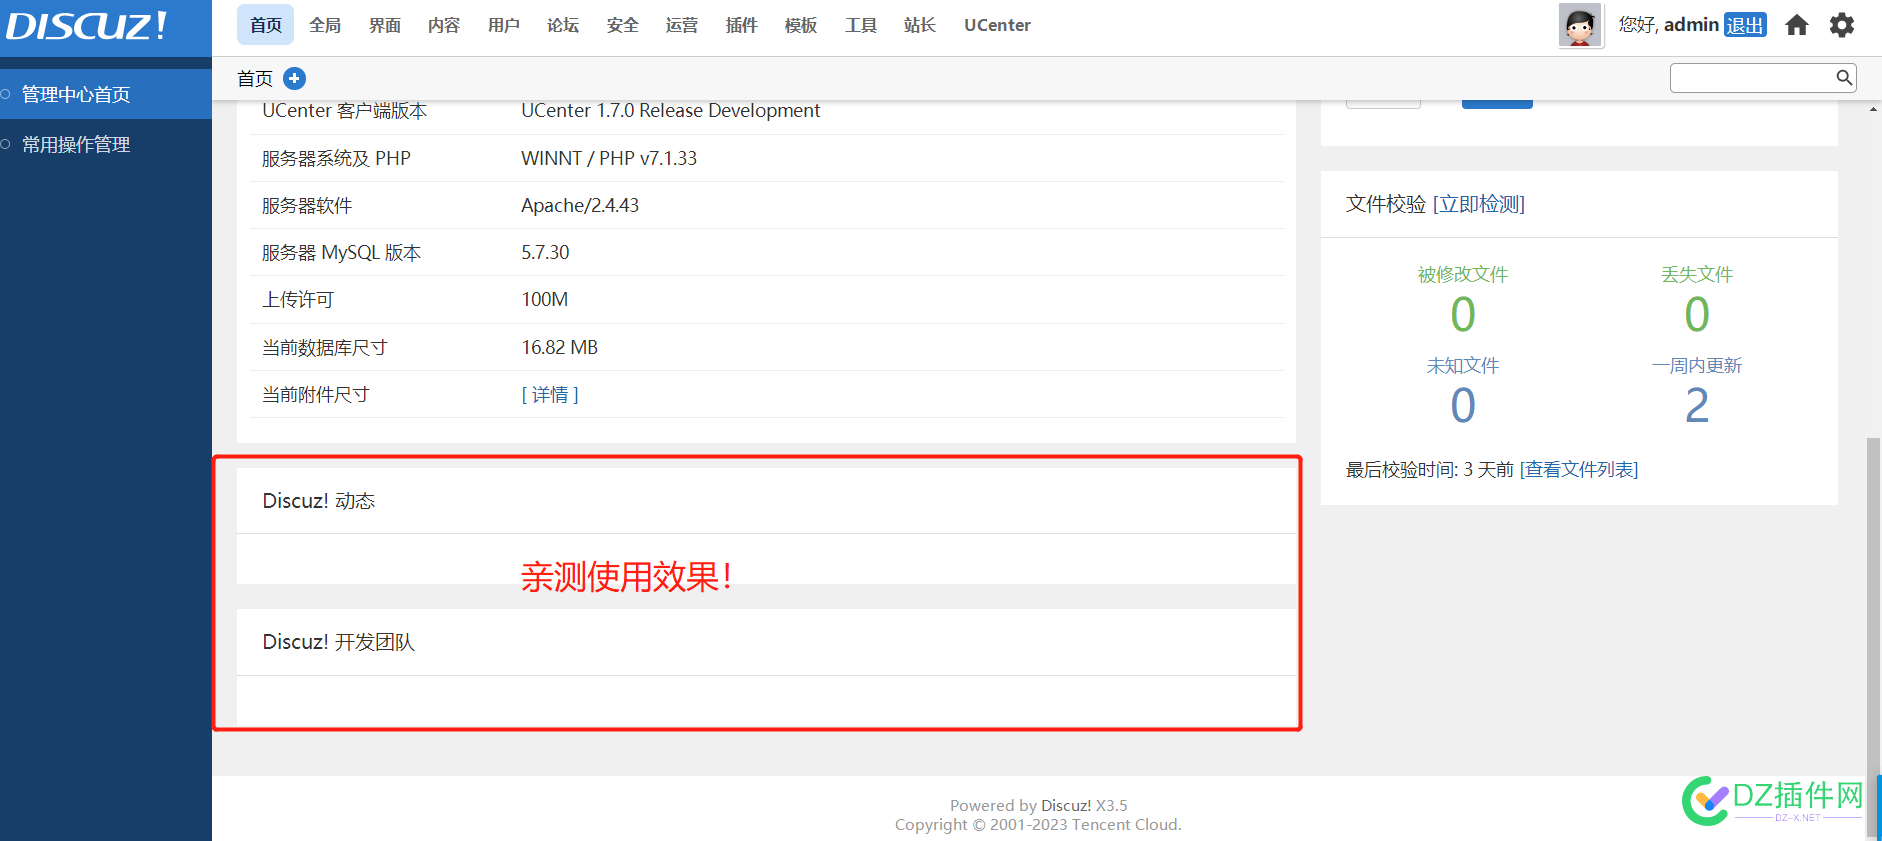The height and width of the screenshot is (841, 1882).
Task: Open the 用户 menu
Action: click(x=504, y=25)
